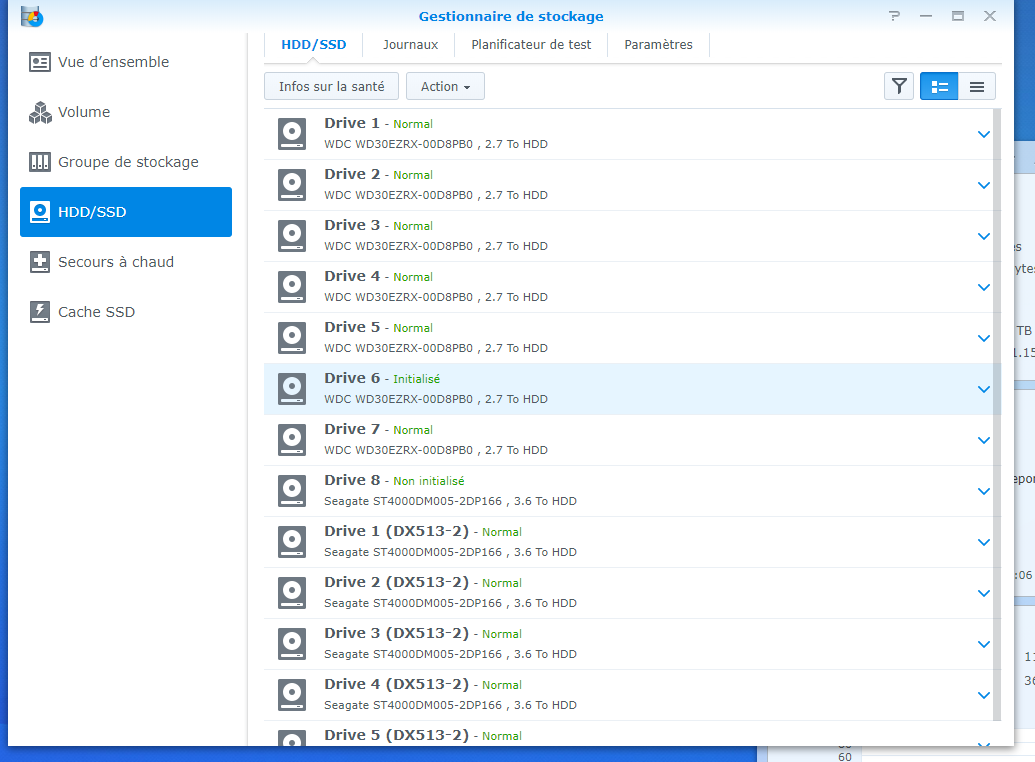Click the drive list vertical scrollbar
Image resolution: width=1035 pixels, height=762 pixels.
point(996,400)
